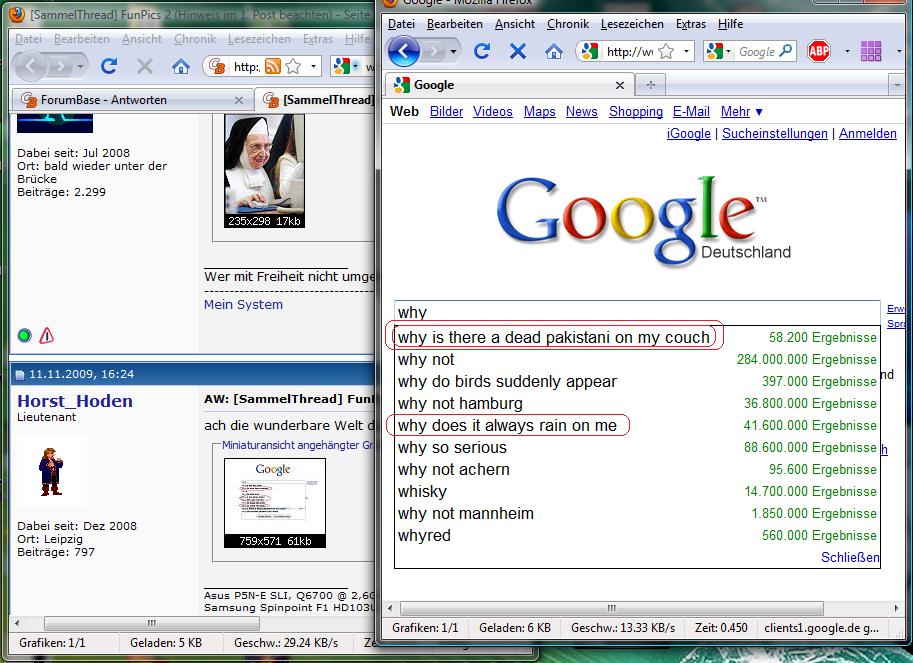Open Videos link on Google

[x=493, y=111]
